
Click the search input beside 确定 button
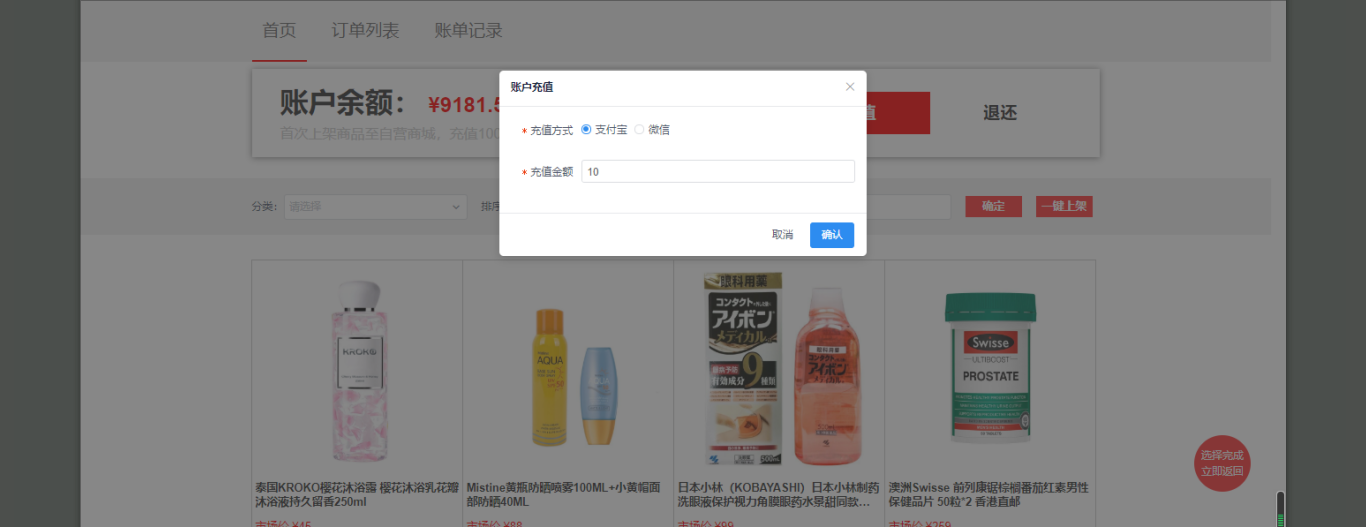pyautogui.click(x=908, y=207)
